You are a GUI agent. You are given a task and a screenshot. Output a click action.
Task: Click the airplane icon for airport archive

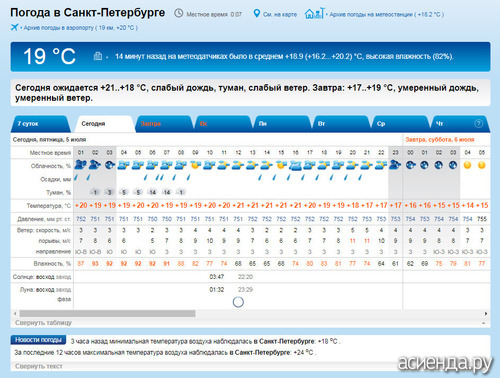coord(14,27)
